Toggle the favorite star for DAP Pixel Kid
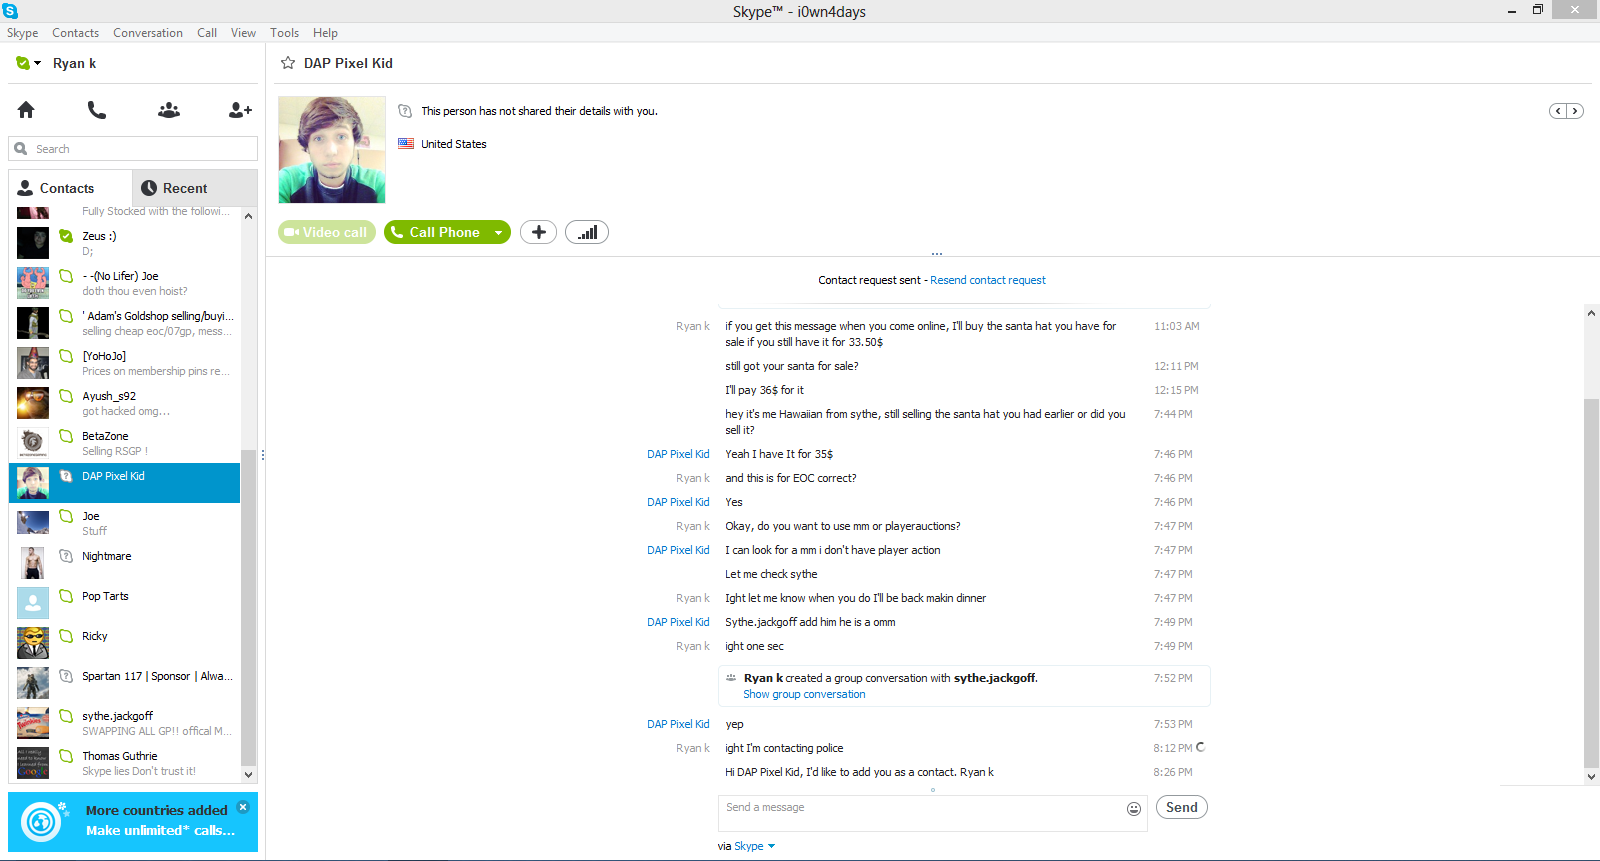Image resolution: width=1600 pixels, height=861 pixels. tap(288, 63)
